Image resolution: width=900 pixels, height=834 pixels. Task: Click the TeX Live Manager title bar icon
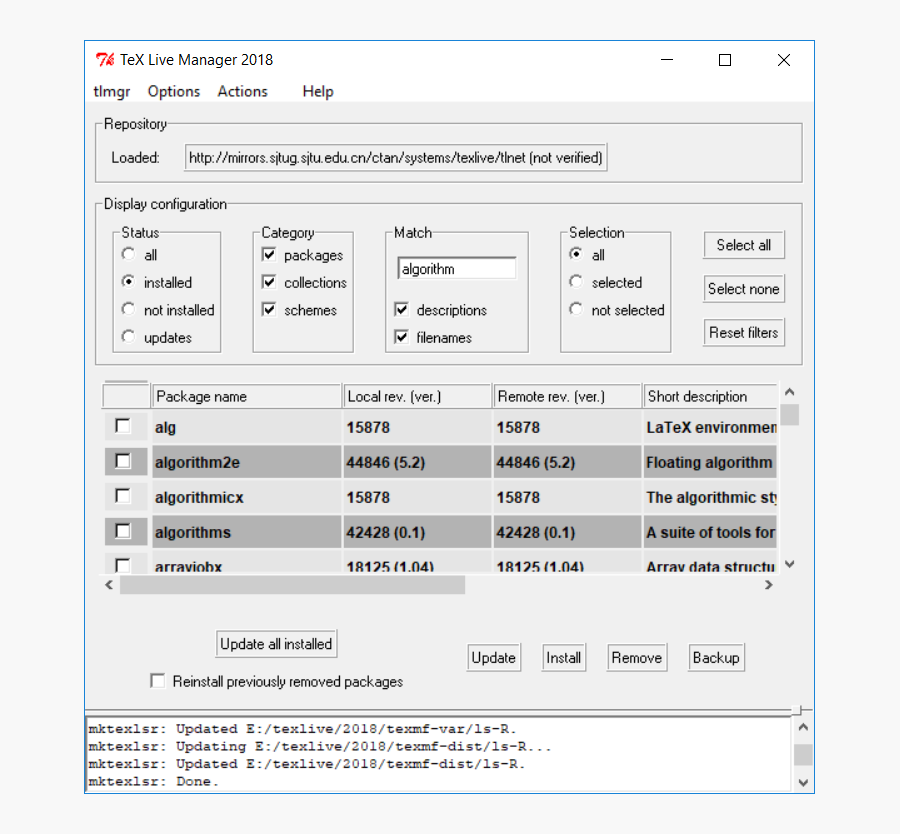[105, 60]
